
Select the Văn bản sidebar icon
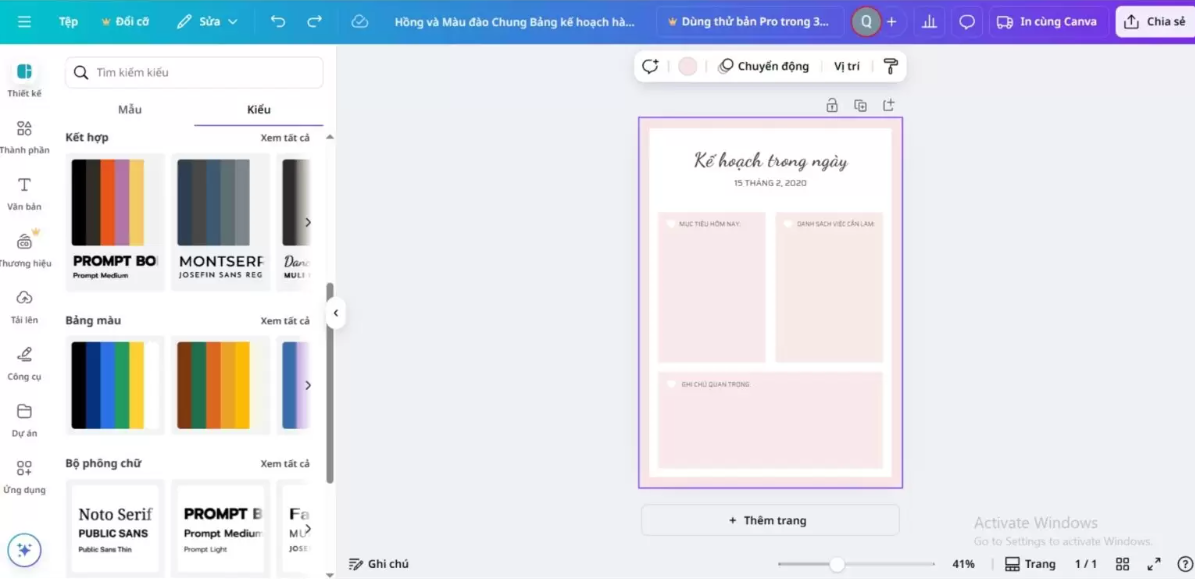[25, 192]
